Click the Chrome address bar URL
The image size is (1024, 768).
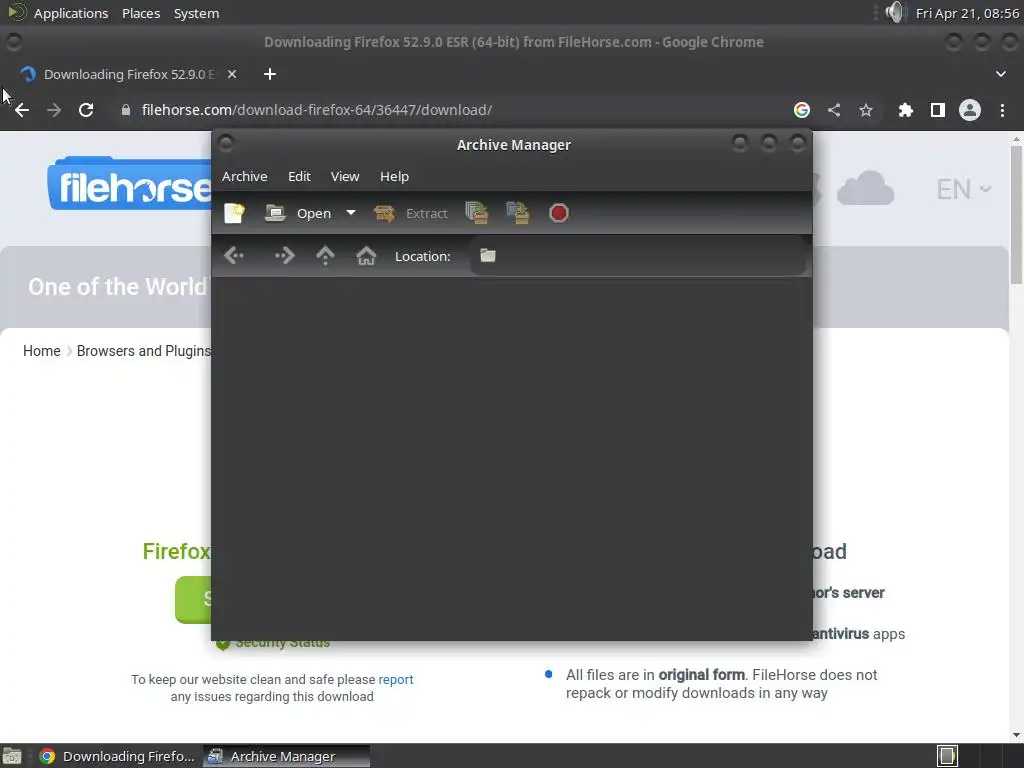click(x=317, y=110)
